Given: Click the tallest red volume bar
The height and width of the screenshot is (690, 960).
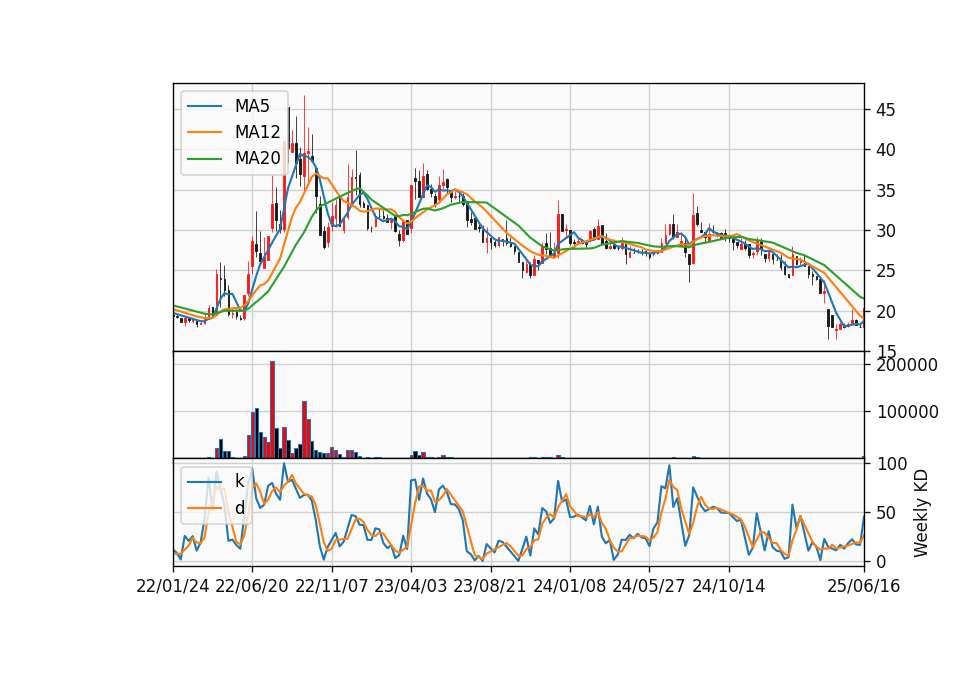Looking at the screenshot, I should click(x=272, y=409).
